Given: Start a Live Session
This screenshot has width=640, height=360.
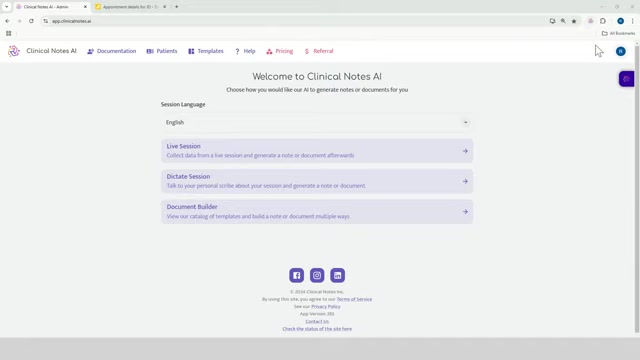Looking at the screenshot, I should tap(317, 151).
